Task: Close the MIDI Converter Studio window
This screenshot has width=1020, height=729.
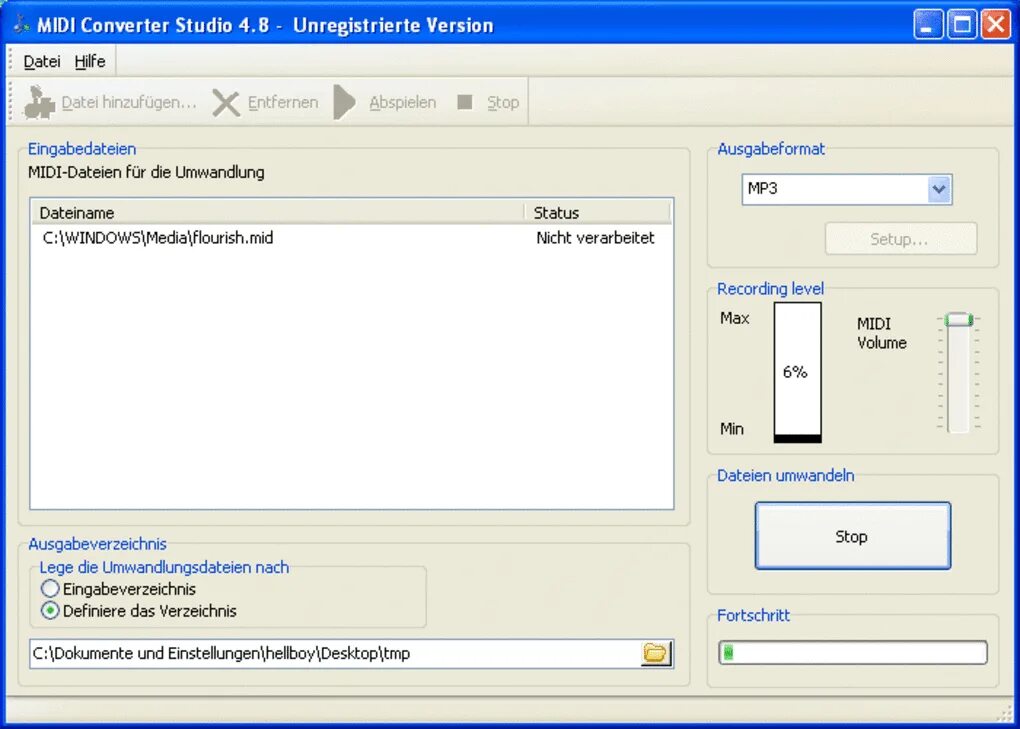Action: (995, 25)
